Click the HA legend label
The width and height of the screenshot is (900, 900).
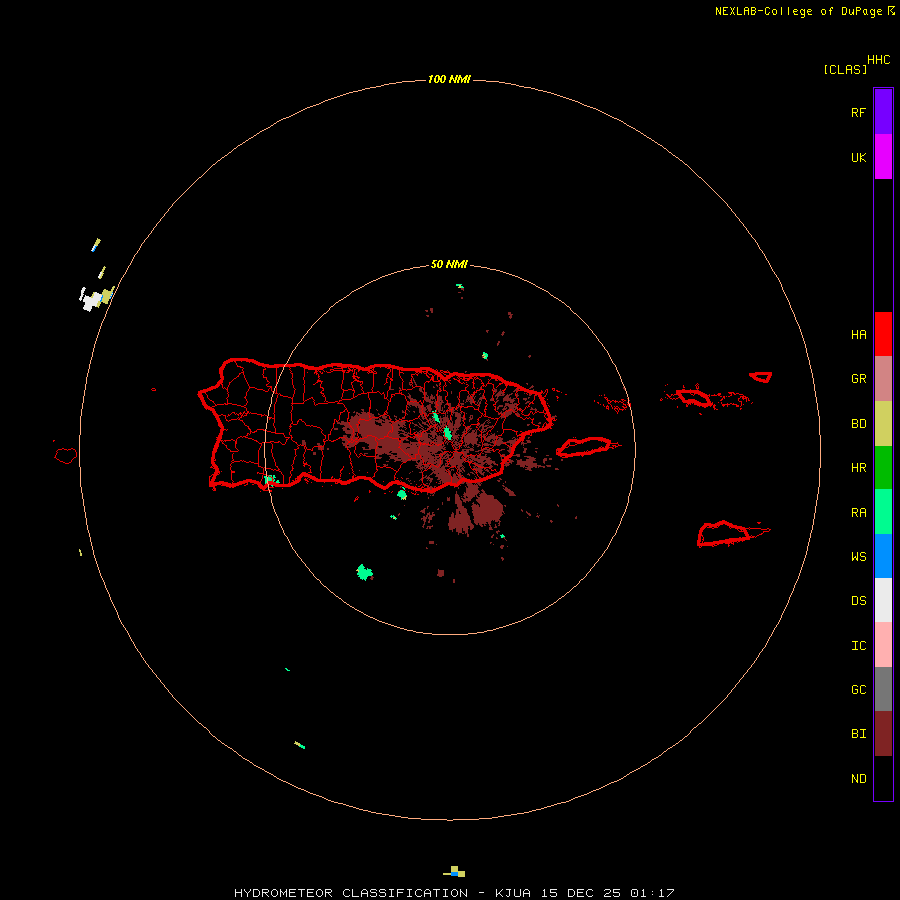[858, 335]
